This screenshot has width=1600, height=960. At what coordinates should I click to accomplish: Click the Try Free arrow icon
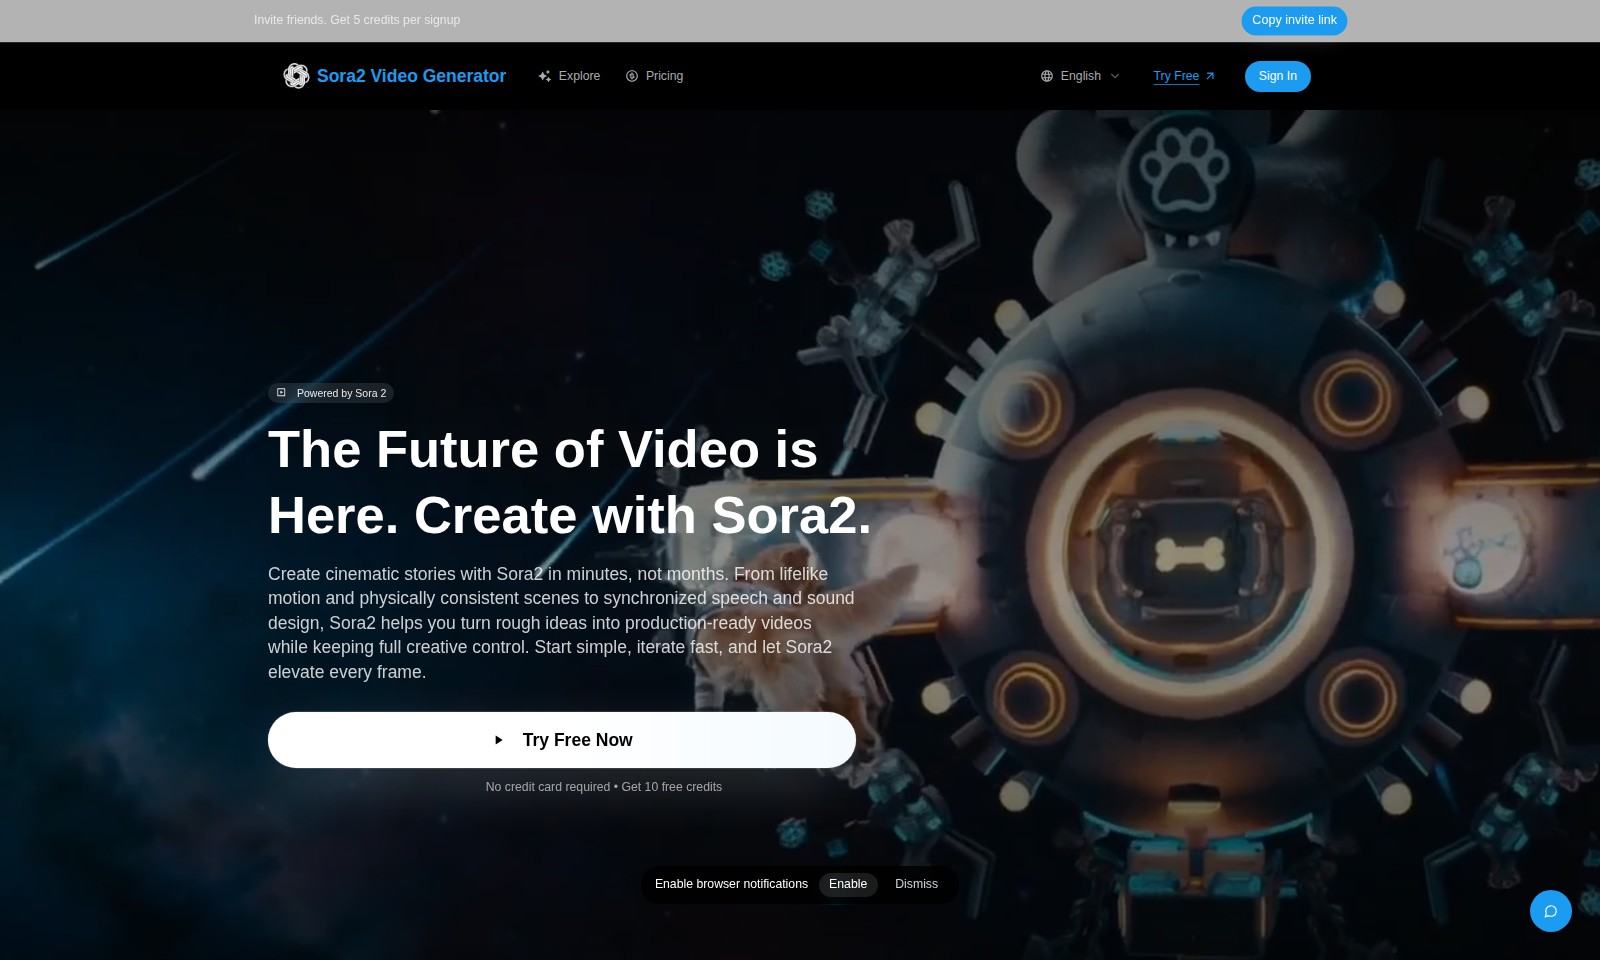click(x=1210, y=76)
